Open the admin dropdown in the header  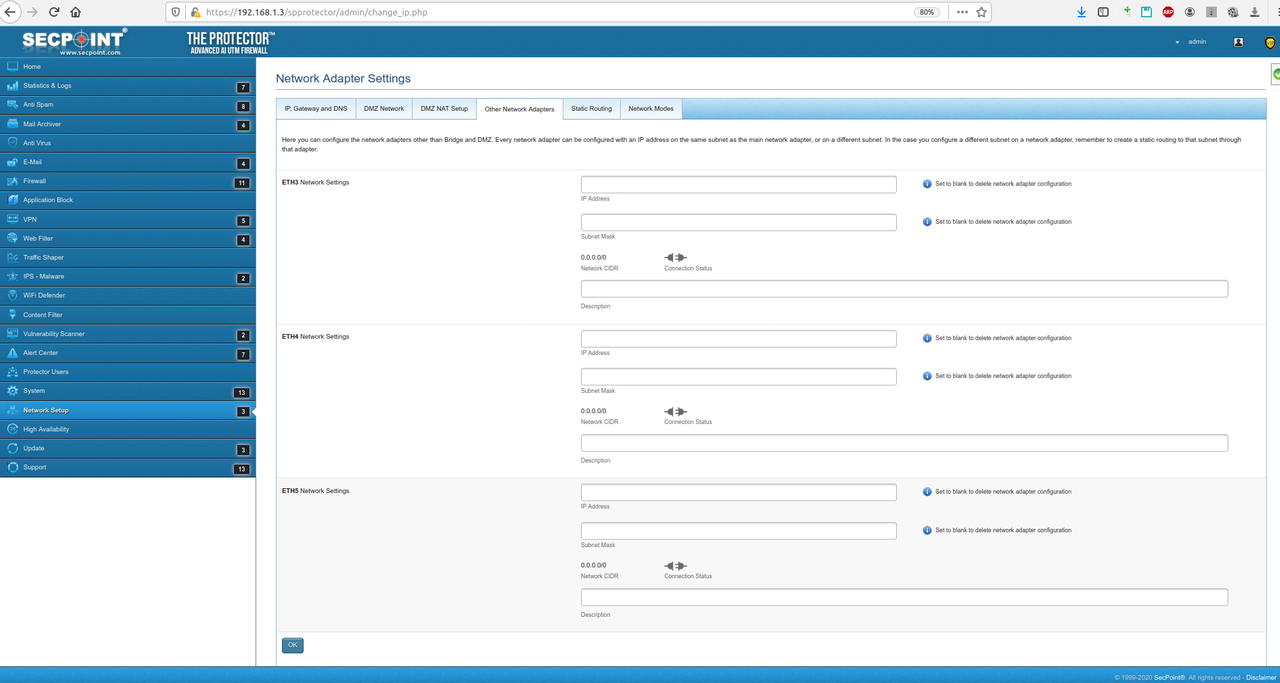(x=1190, y=42)
